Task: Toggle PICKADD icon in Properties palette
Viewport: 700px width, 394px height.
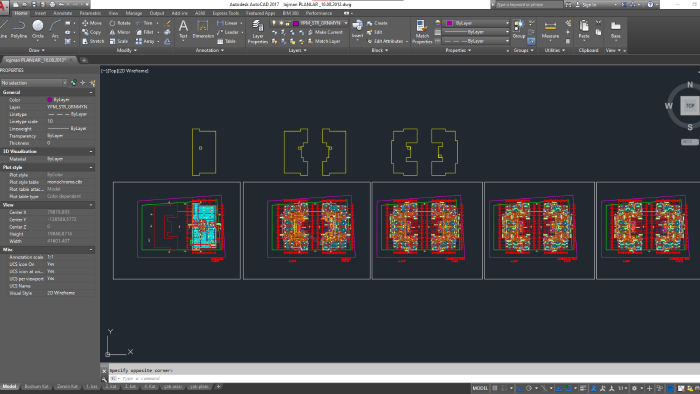Action: click(74, 83)
